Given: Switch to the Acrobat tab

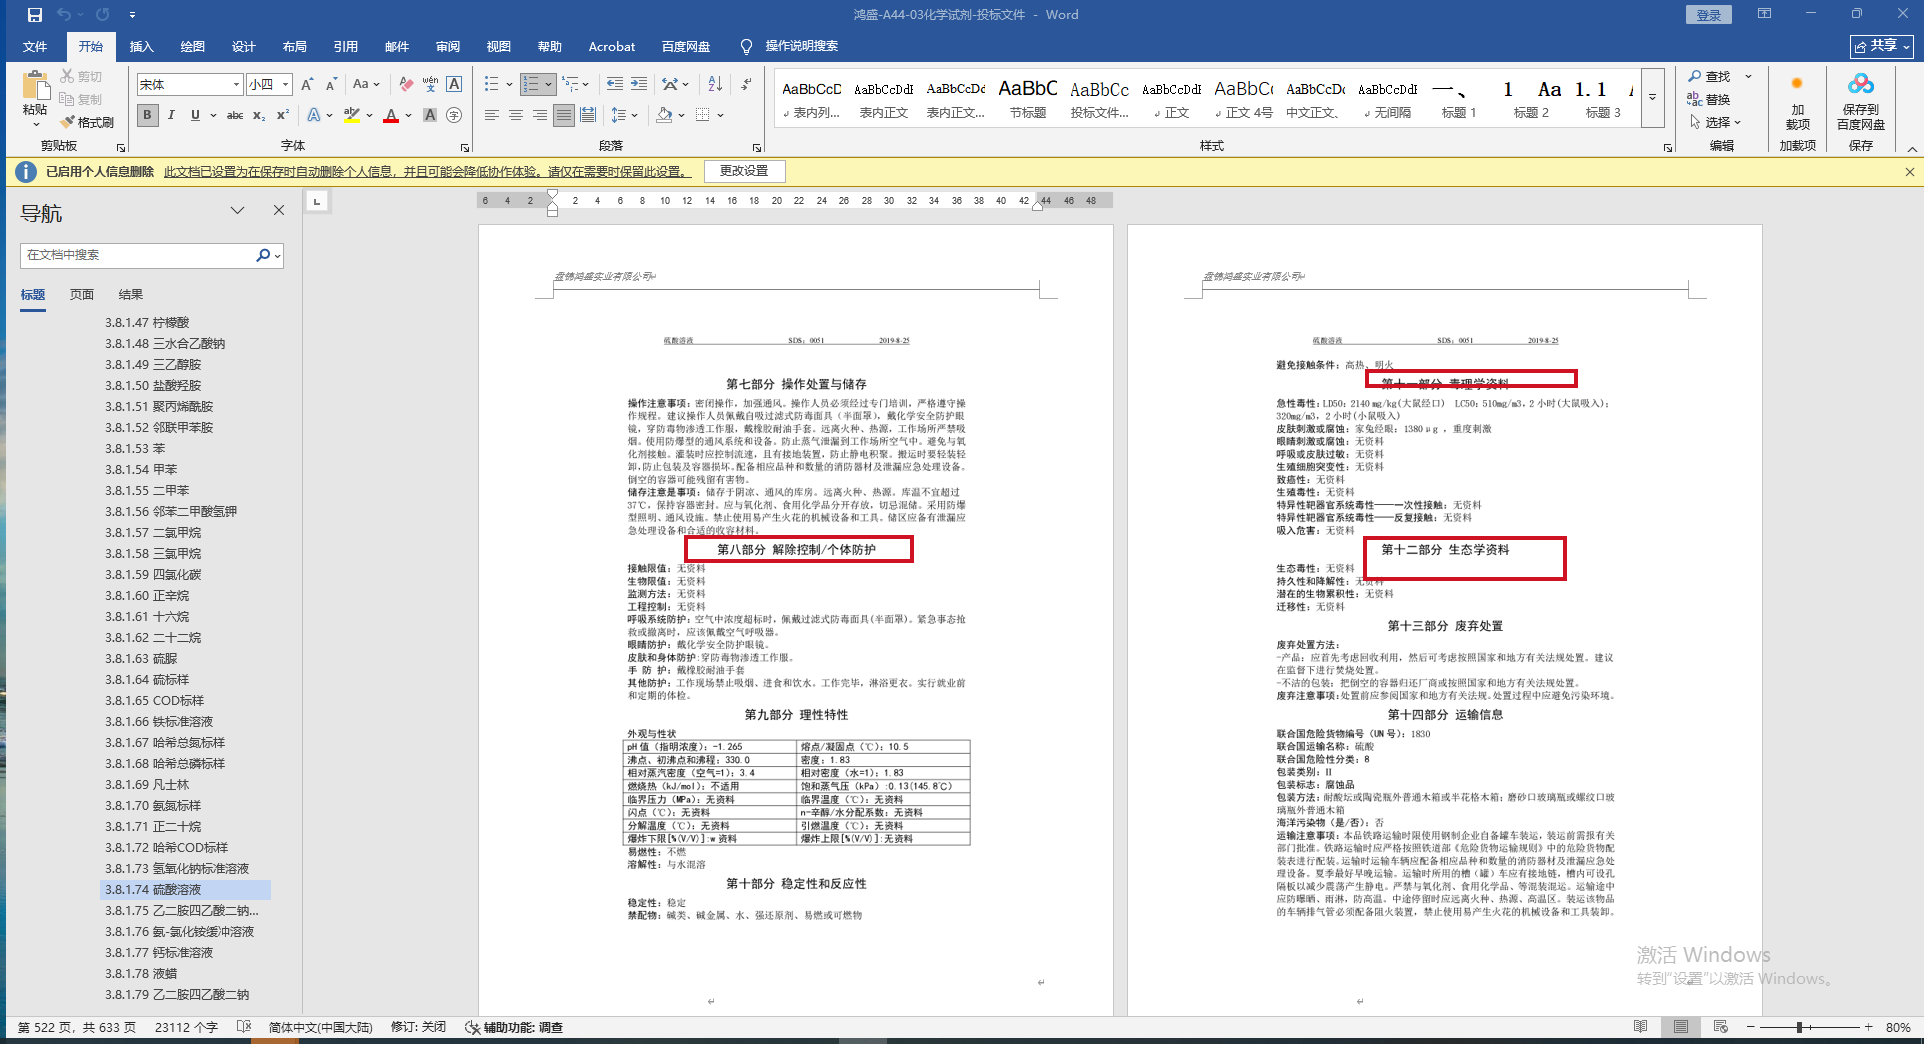Looking at the screenshot, I should [611, 46].
